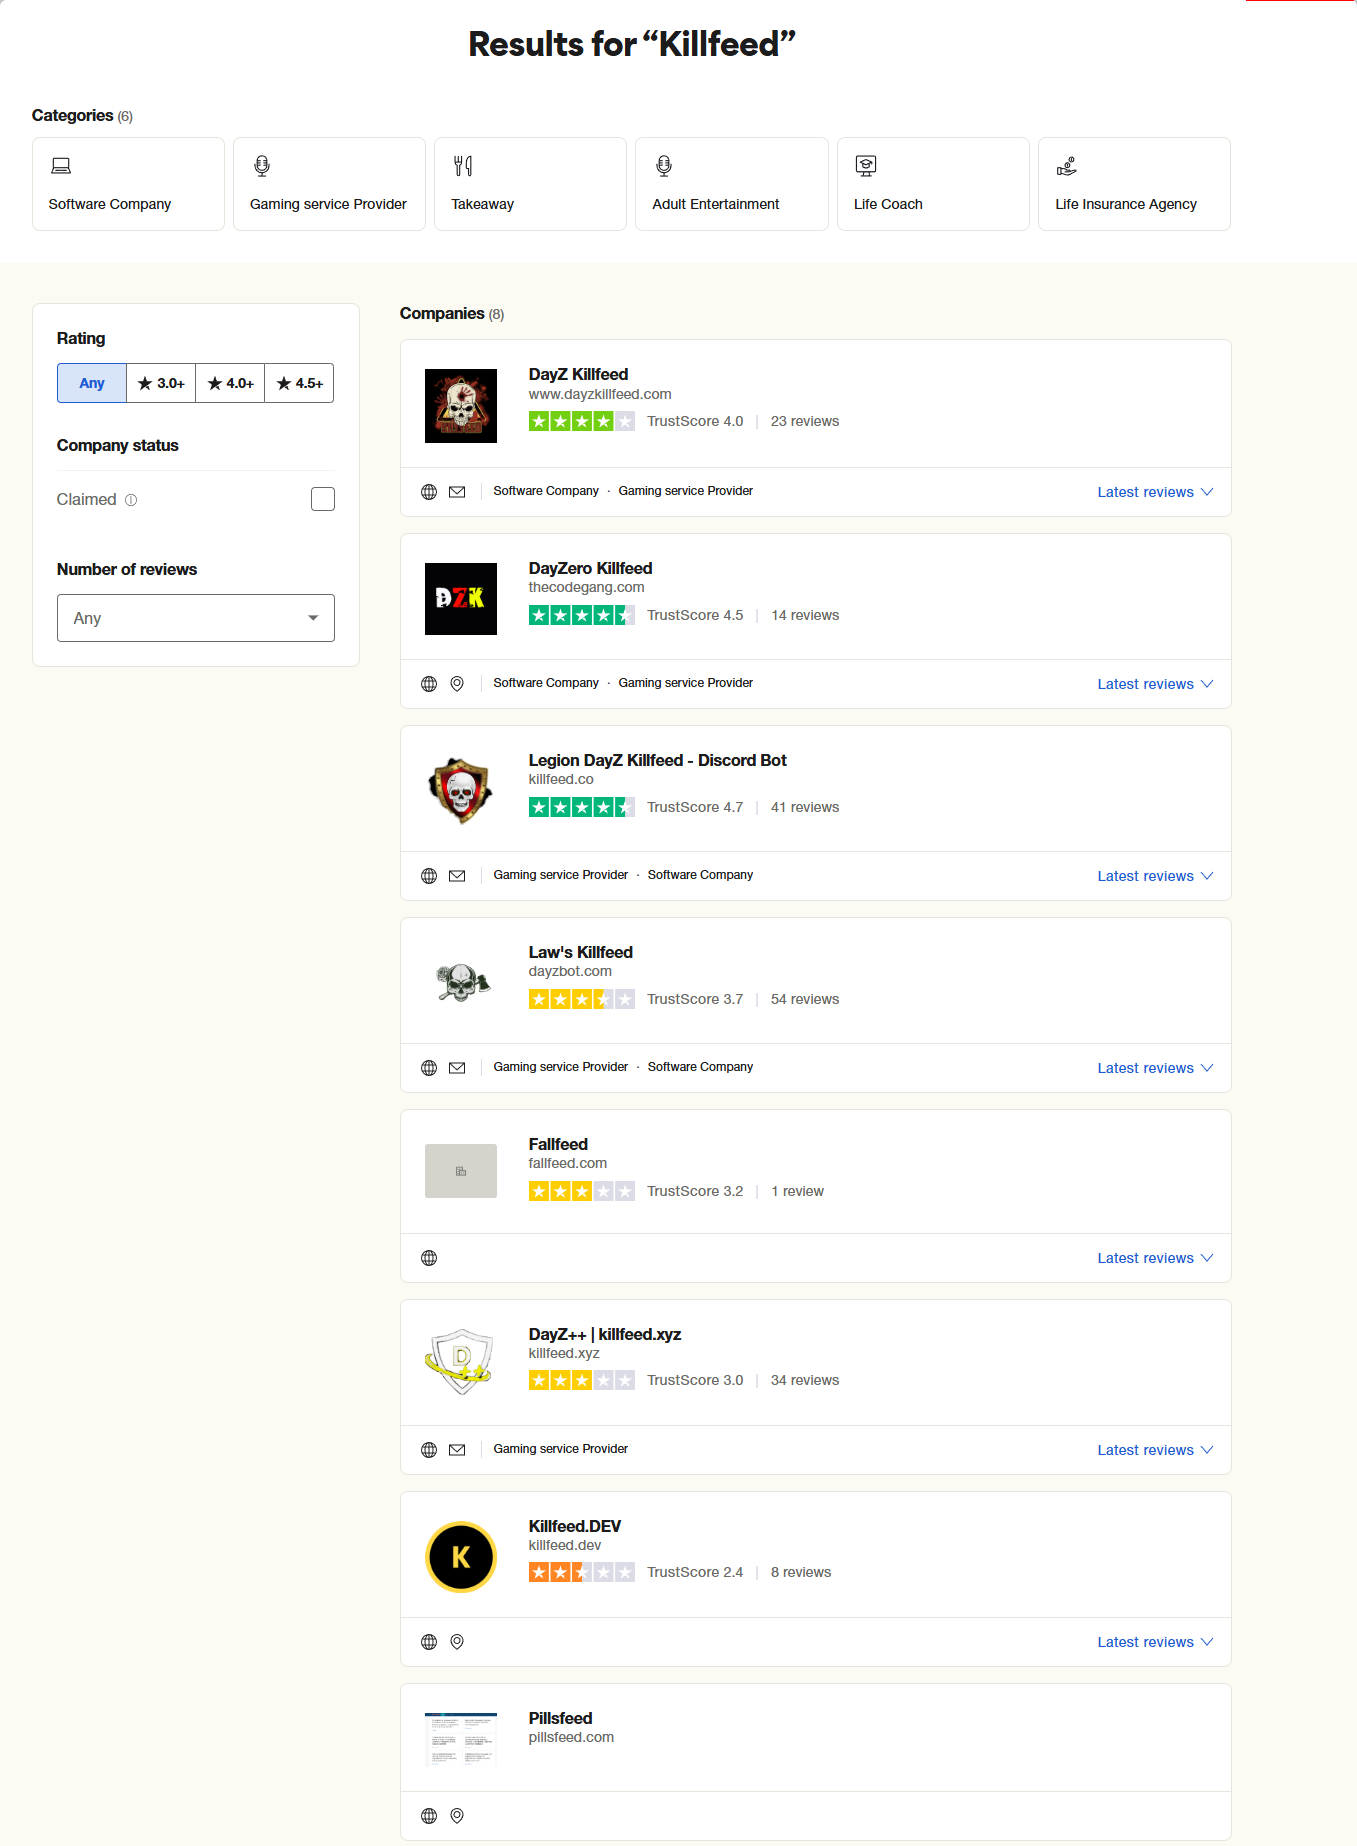The image size is (1357, 1846).
Task: Click the TrustScore 4.7 text
Action: [x=695, y=807]
